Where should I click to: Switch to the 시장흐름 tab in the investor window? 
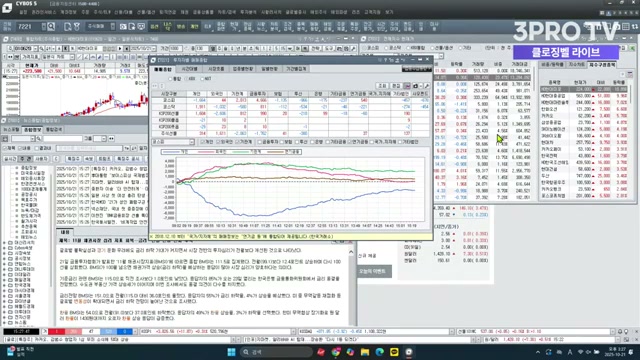click(216, 69)
